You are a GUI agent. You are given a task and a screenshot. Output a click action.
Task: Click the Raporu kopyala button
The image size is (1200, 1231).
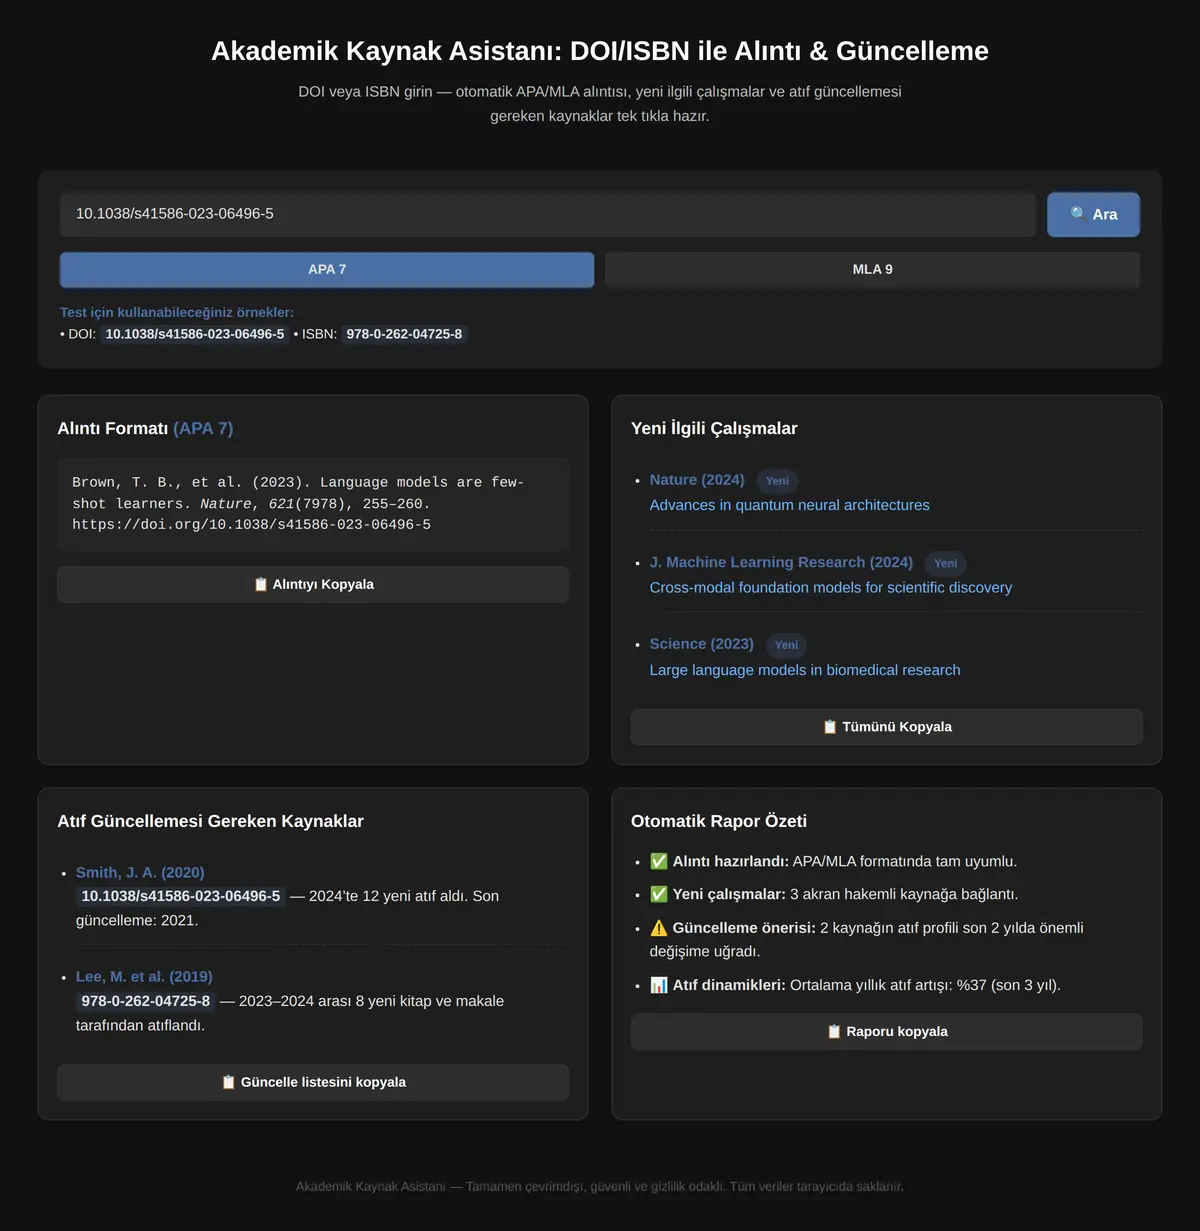coord(886,1032)
